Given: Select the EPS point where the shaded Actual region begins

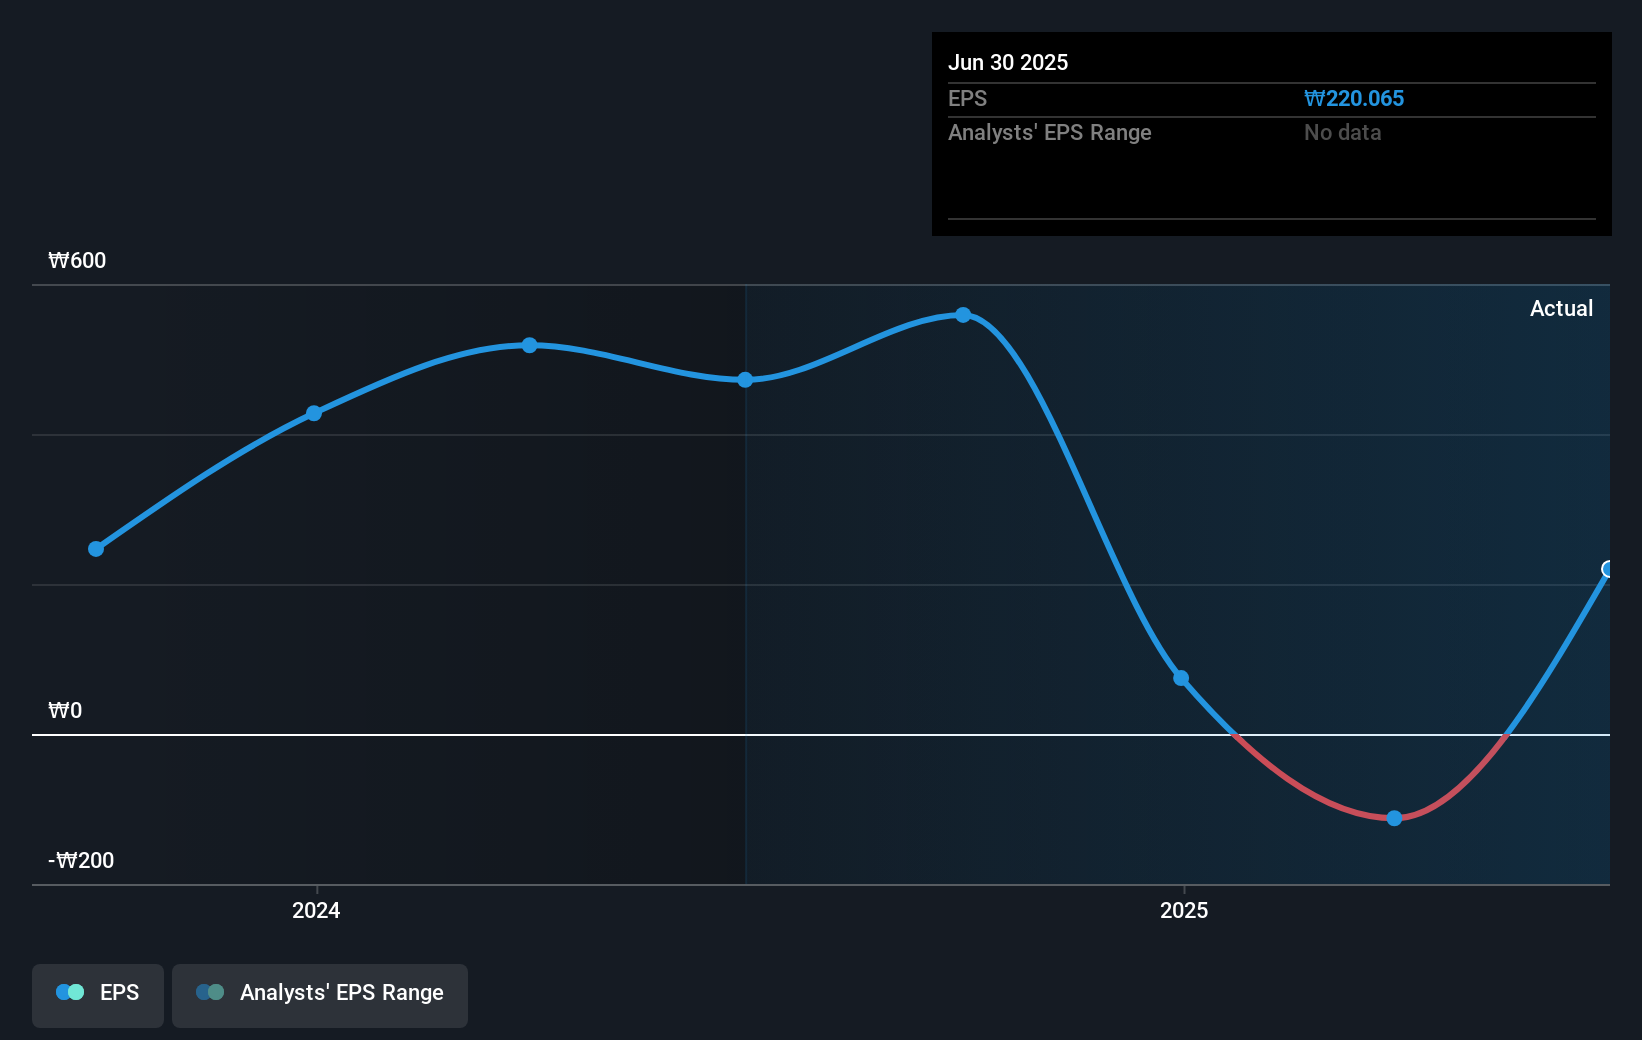Looking at the screenshot, I should (x=745, y=380).
